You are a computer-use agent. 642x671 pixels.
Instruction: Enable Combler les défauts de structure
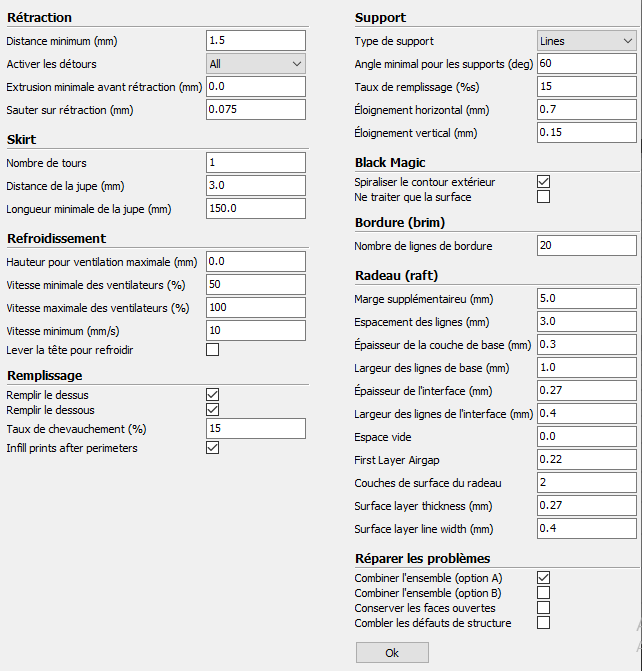544,623
